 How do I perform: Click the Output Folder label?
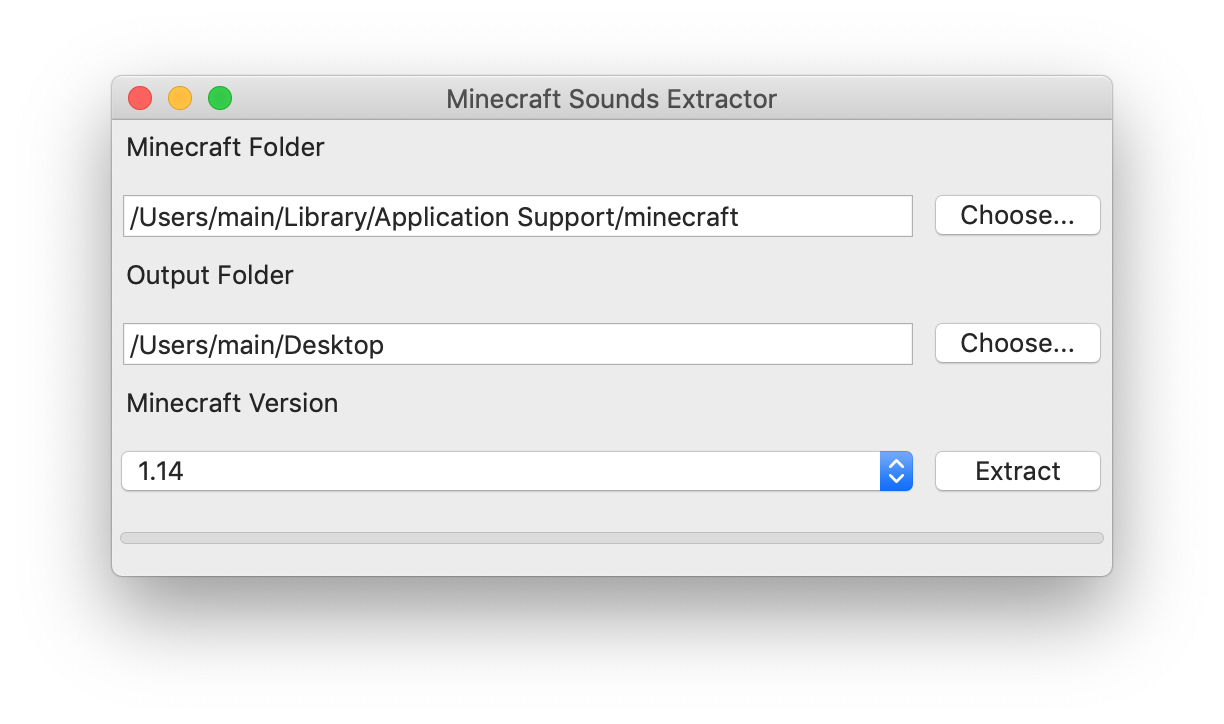[210, 275]
